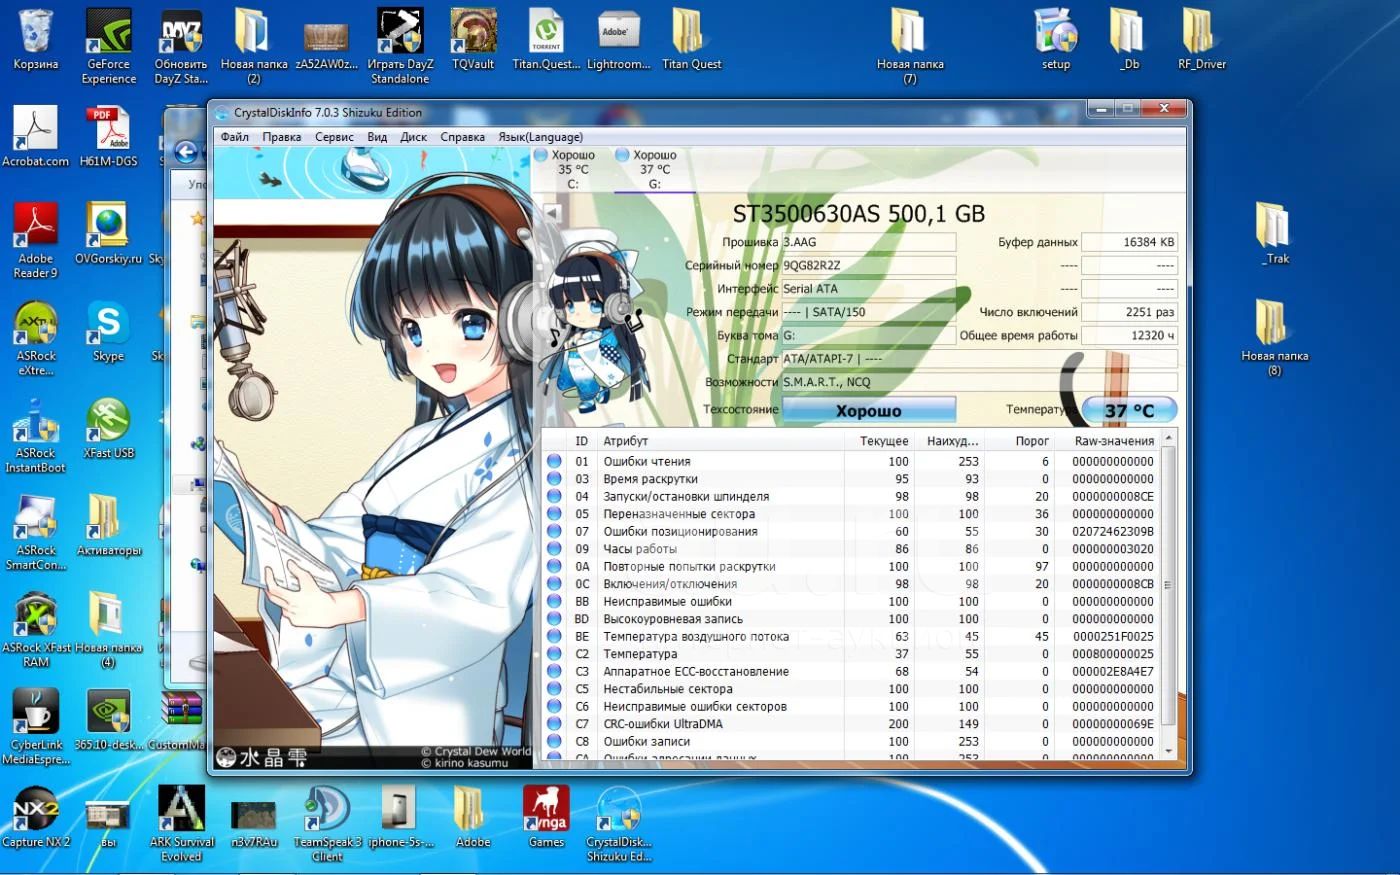
Task: Open the Сервис menu
Action: pyautogui.click(x=334, y=137)
